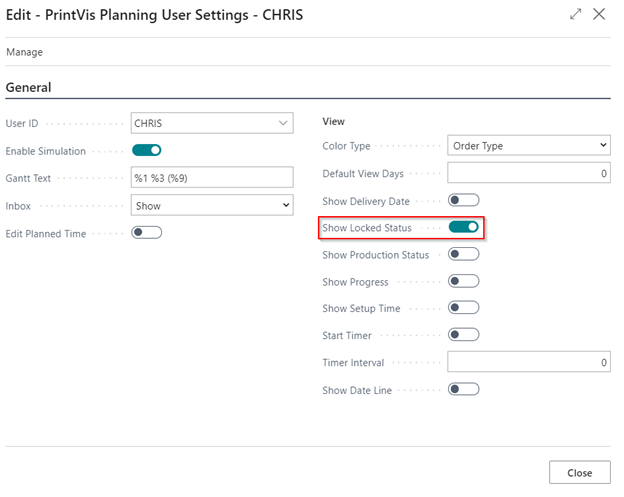Enable Show Setup Time toggle
Viewport: 624px width, 497px height.
(464, 308)
